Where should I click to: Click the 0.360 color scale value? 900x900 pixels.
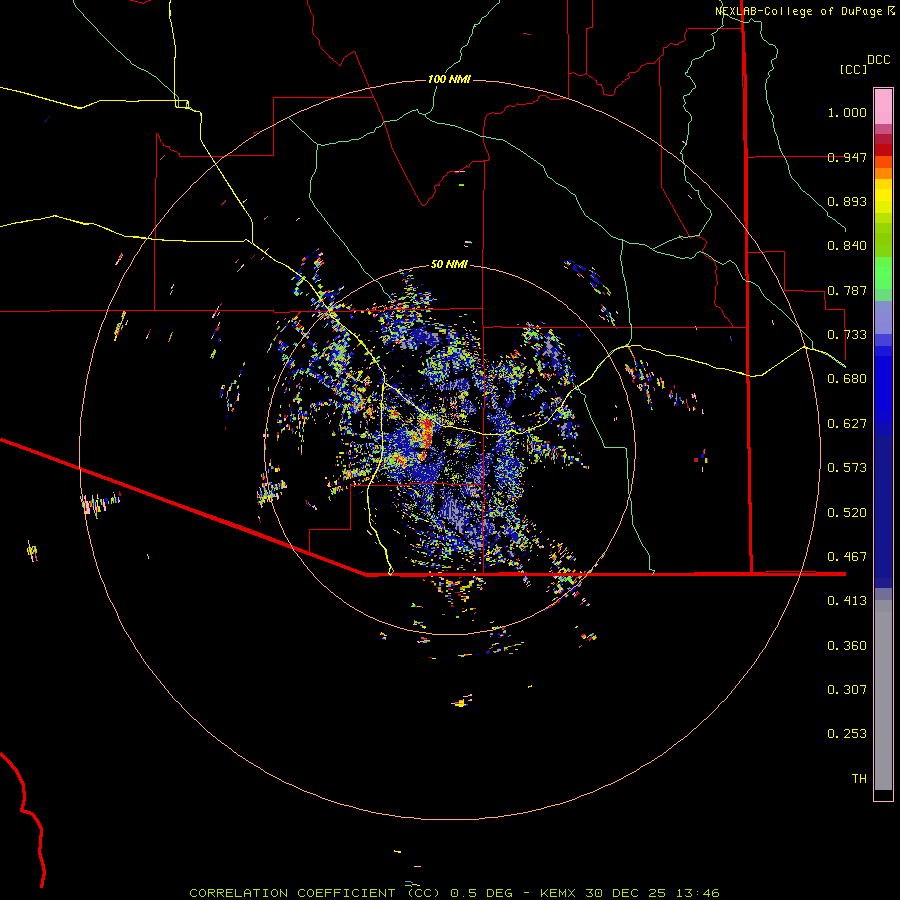[847, 646]
